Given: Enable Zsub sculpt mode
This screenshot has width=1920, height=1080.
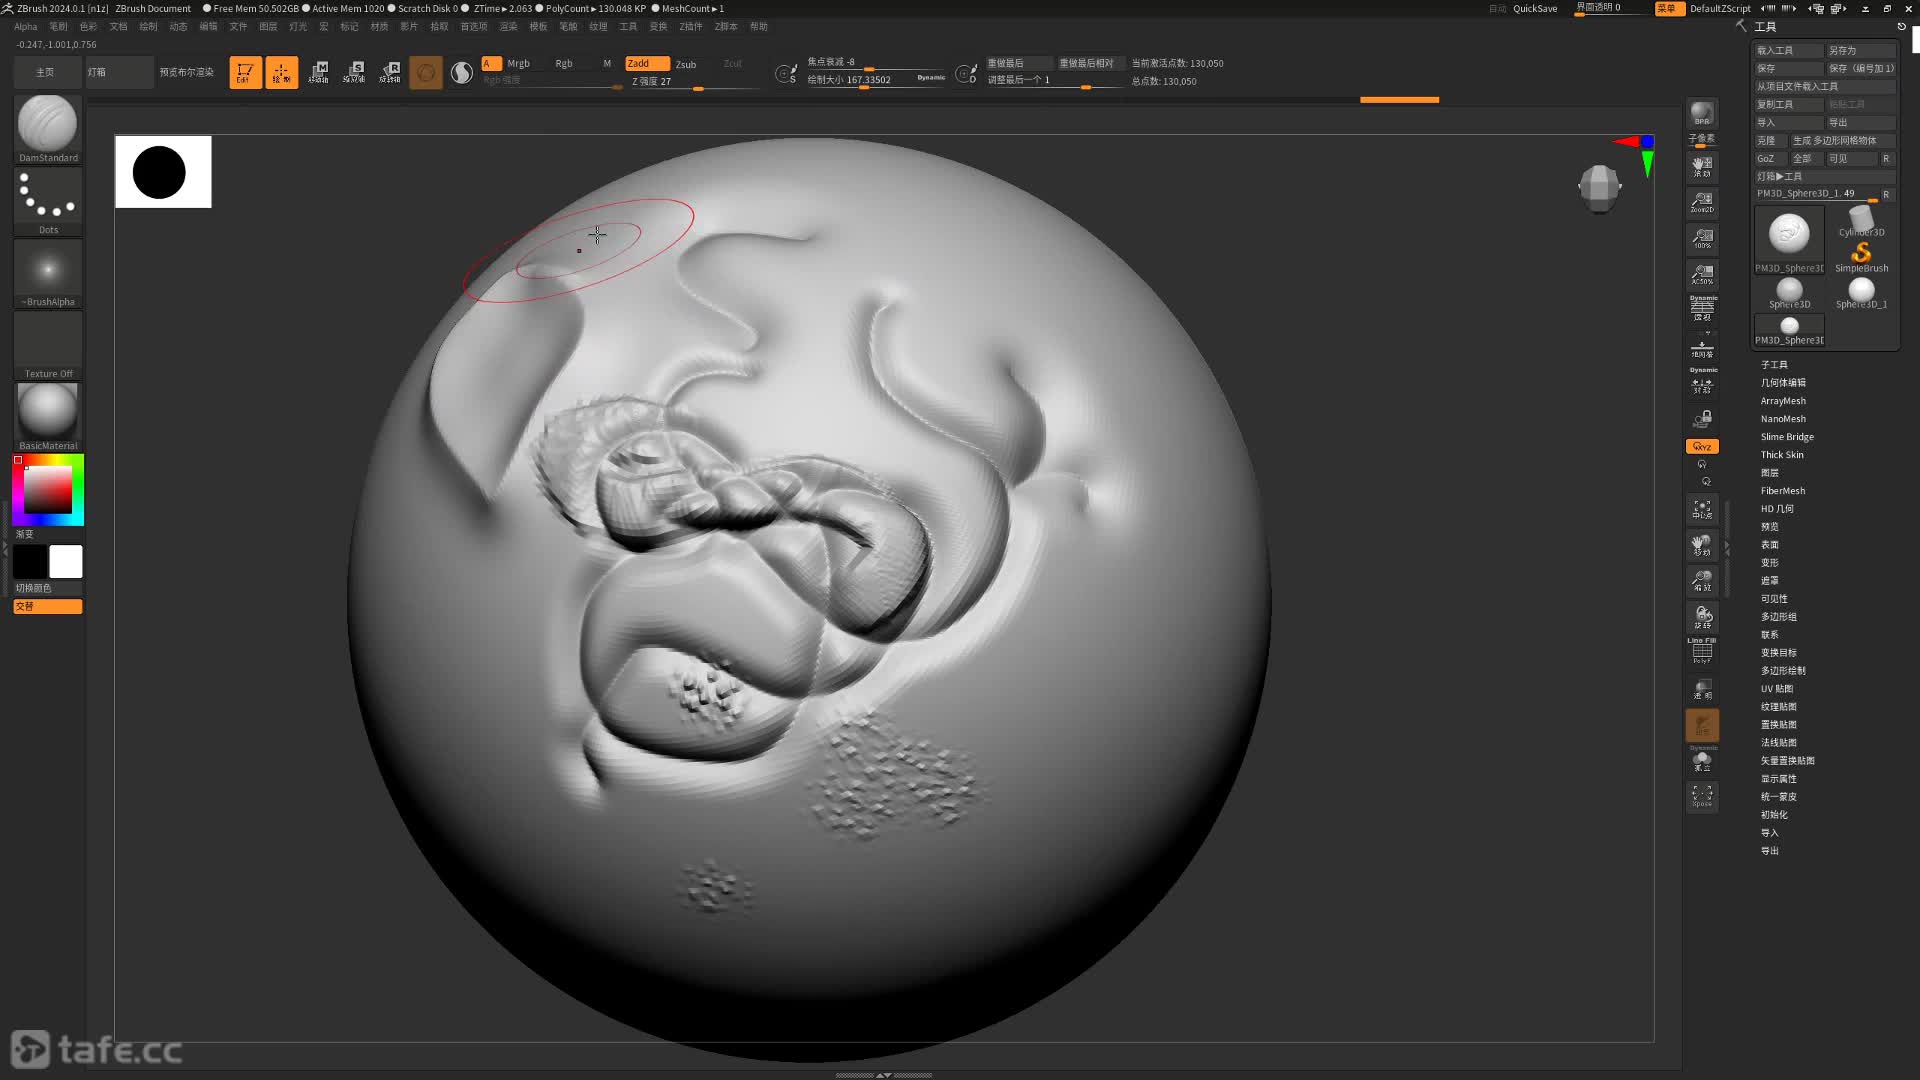Looking at the screenshot, I should pos(686,64).
